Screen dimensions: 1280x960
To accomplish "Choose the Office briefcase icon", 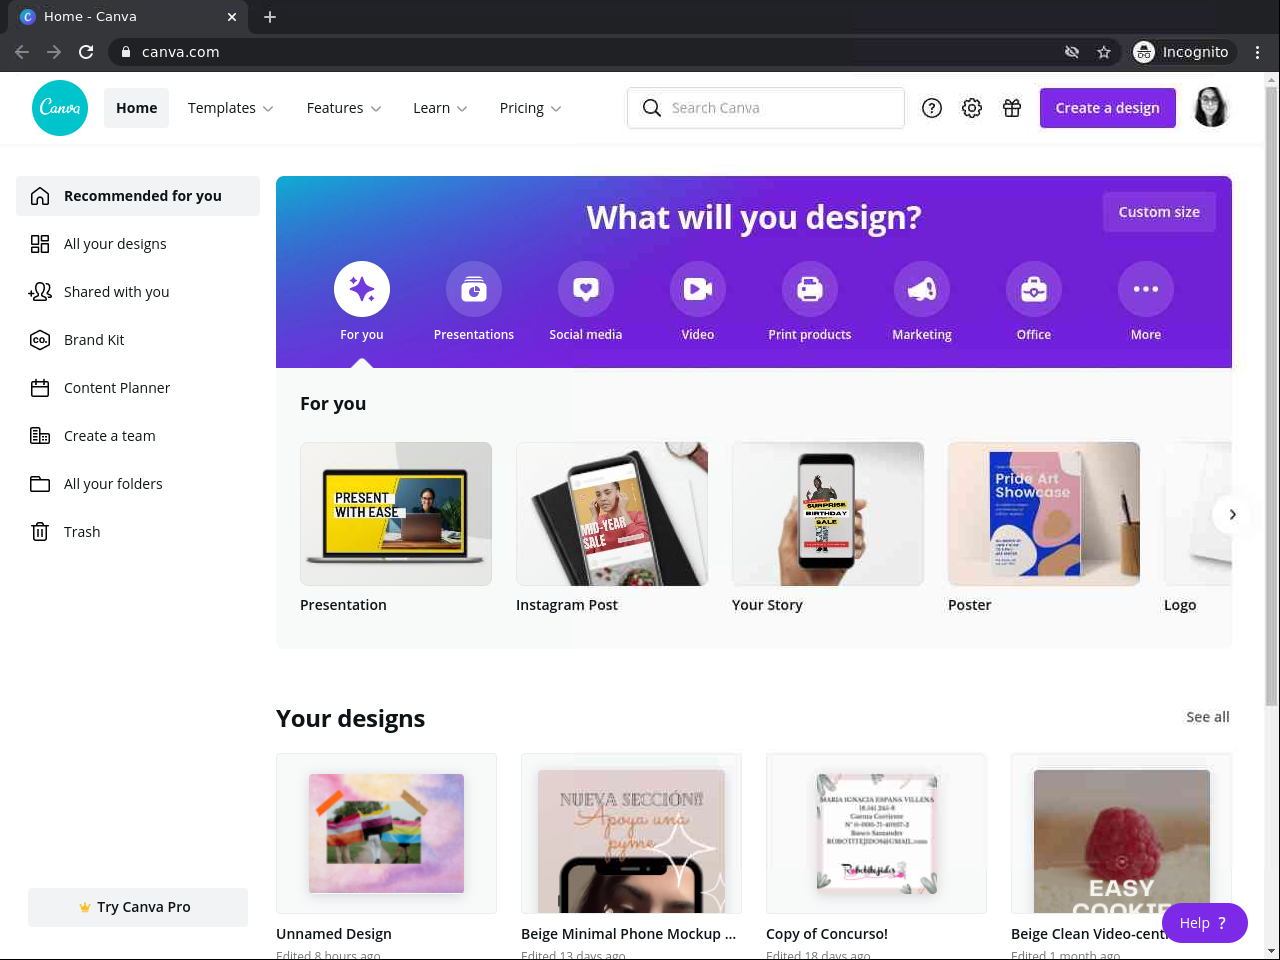I will click(1034, 289).
